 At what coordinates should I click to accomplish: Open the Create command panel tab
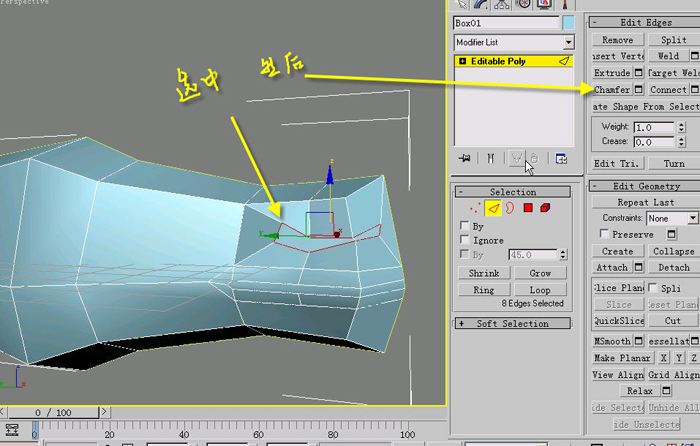click(x=461, y=4)
